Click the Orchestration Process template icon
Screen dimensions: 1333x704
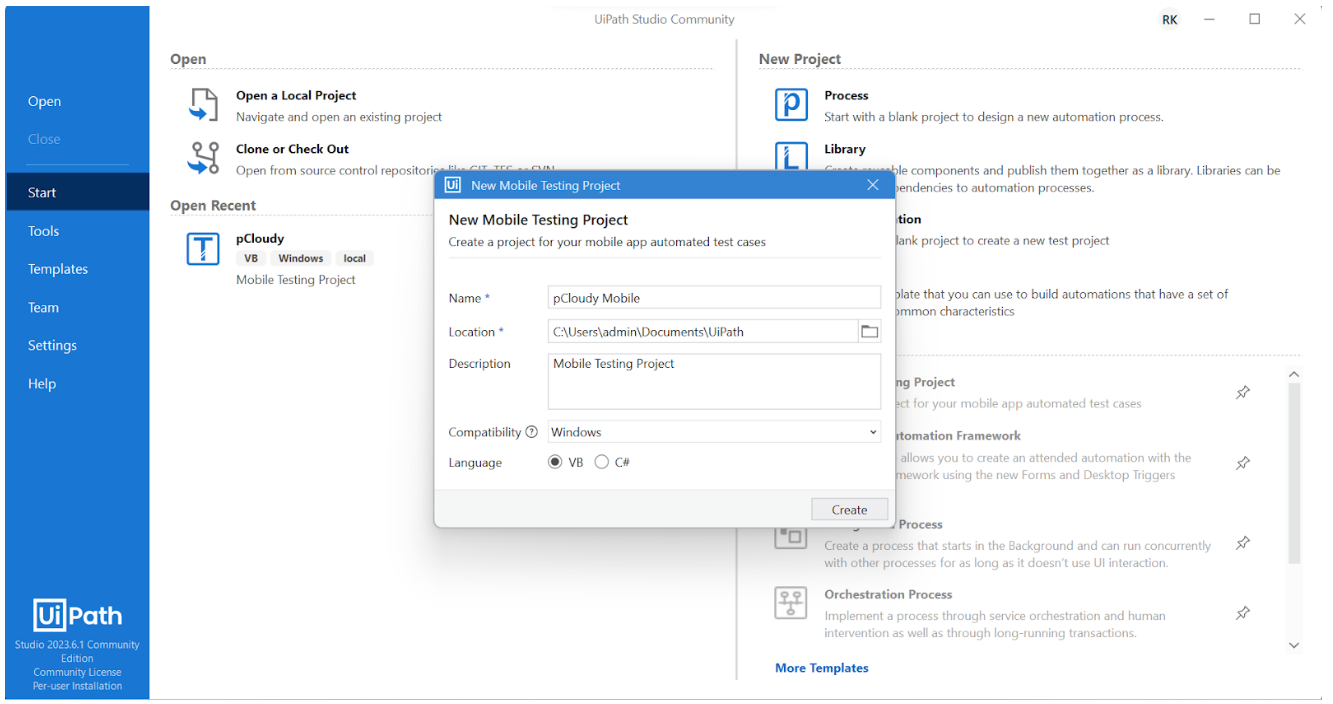pos(791,603)
